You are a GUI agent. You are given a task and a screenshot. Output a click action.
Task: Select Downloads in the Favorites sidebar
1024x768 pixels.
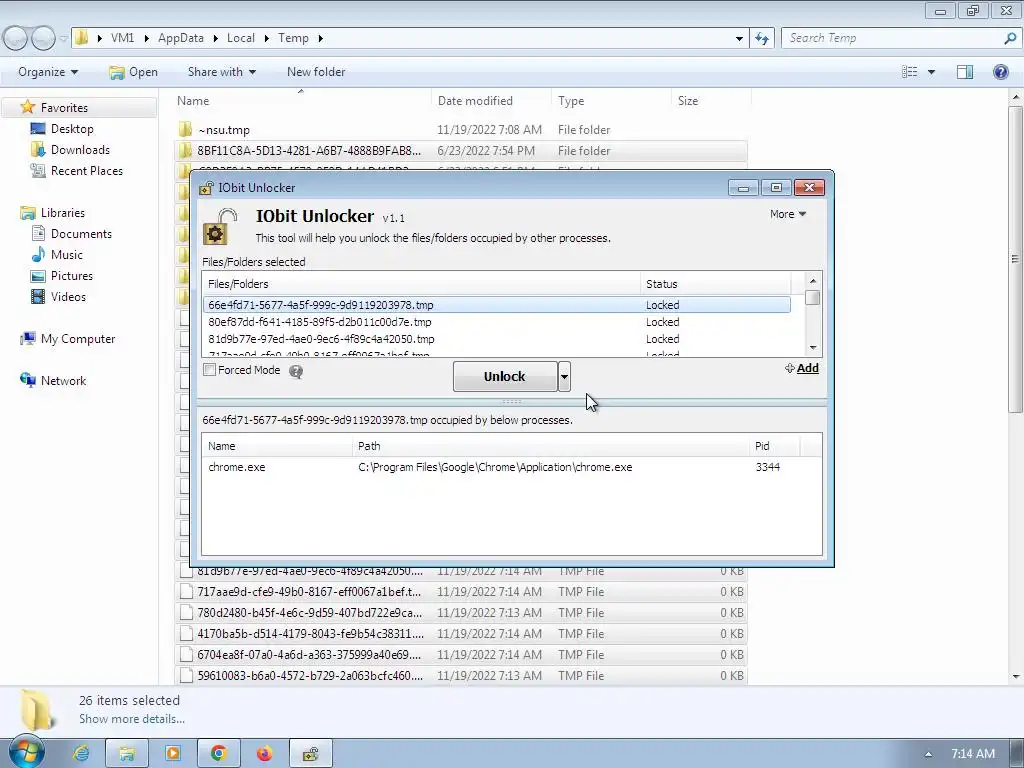(x=70, y=150)
